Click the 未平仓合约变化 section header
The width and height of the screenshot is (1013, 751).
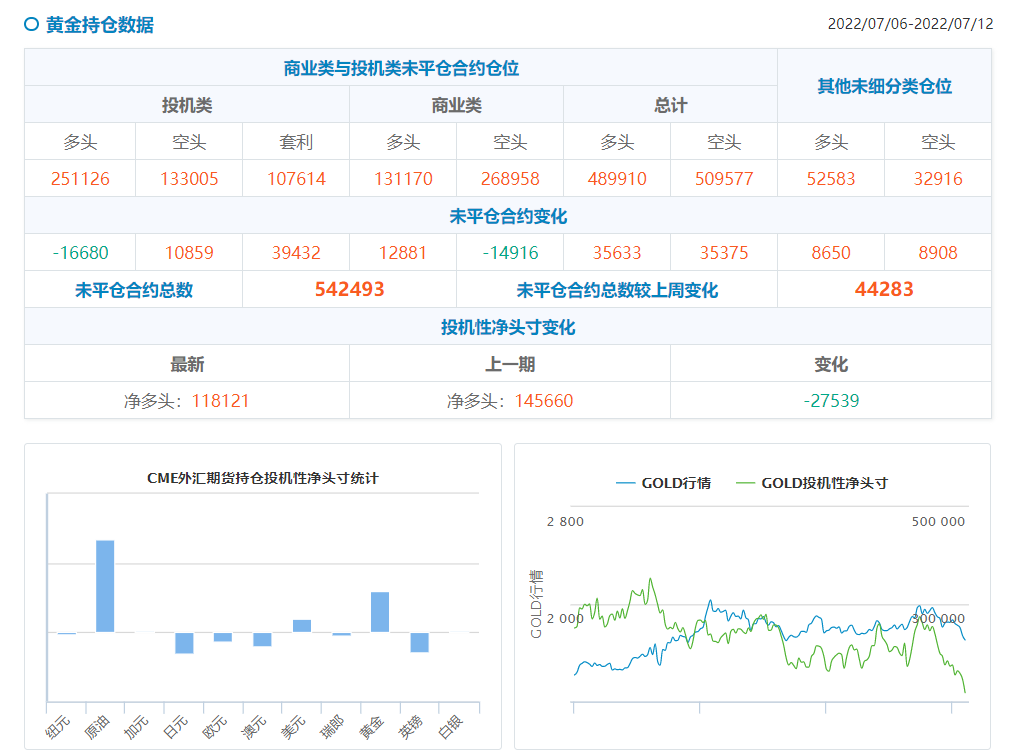(x=508, y=215)
